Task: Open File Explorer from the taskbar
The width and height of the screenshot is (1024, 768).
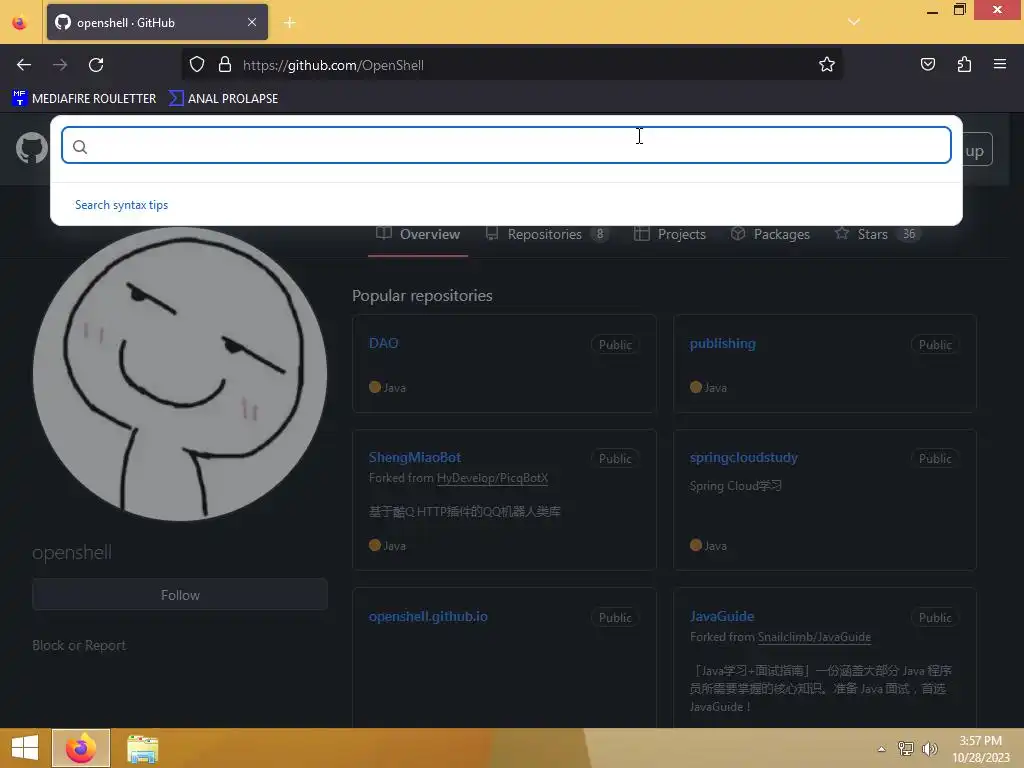Action: click(142, 748)
